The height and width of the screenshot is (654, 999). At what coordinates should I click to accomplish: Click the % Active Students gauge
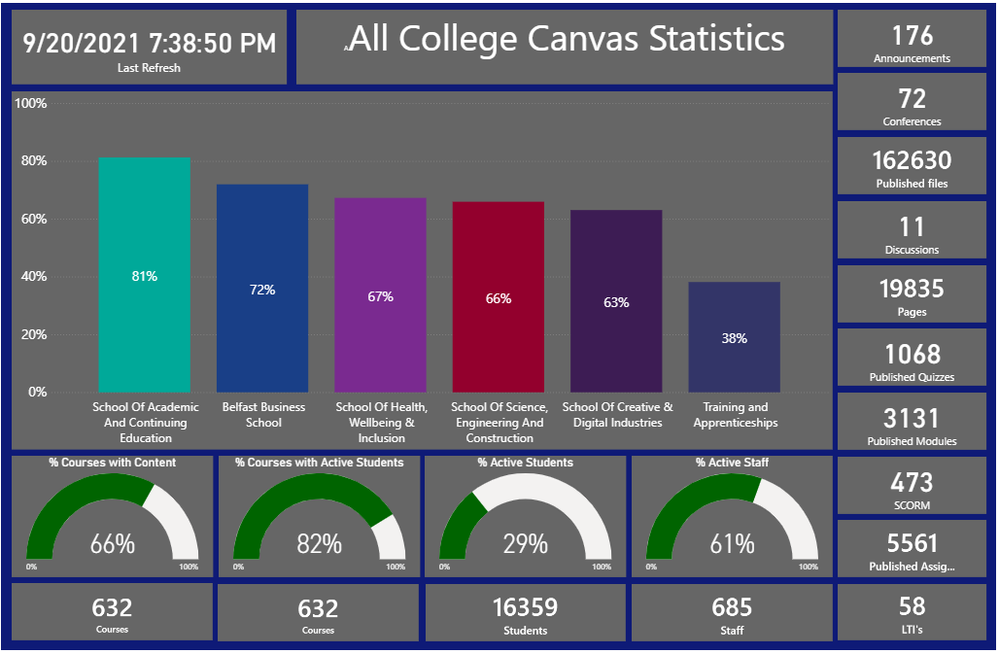[x=525, y=520]
